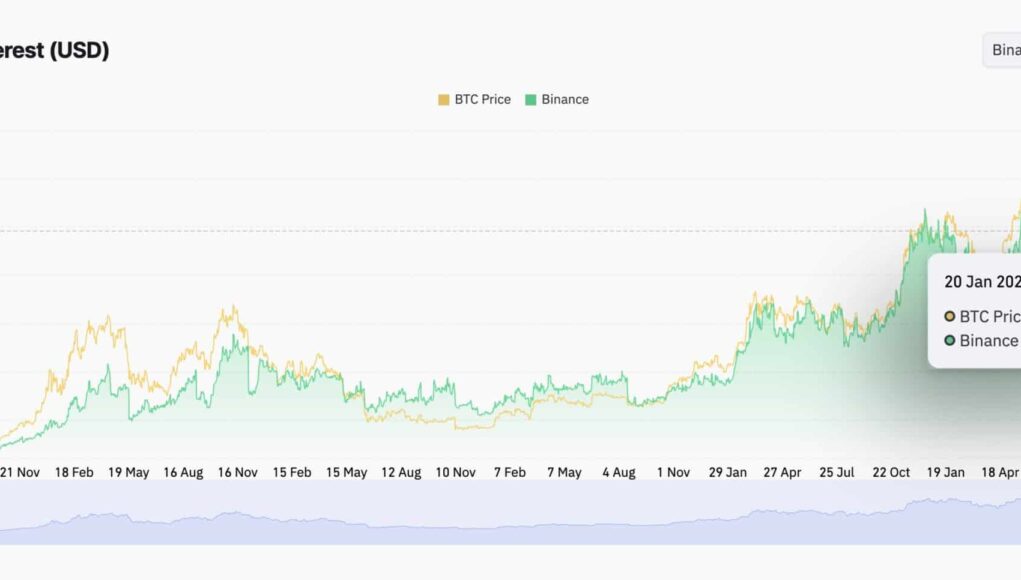Click the green Binance legend swatch
The image size is (1021, 580).
pos(531,99)
